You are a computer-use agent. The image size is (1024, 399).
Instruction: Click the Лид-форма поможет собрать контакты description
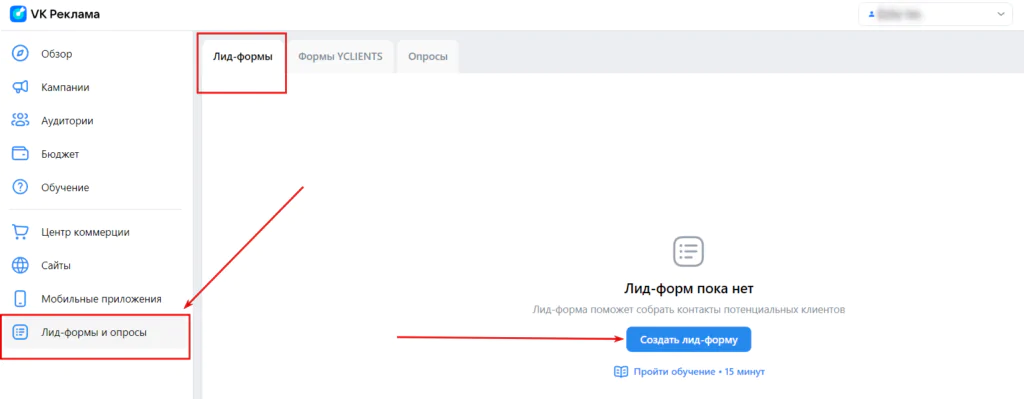click(x=688, y=310)
